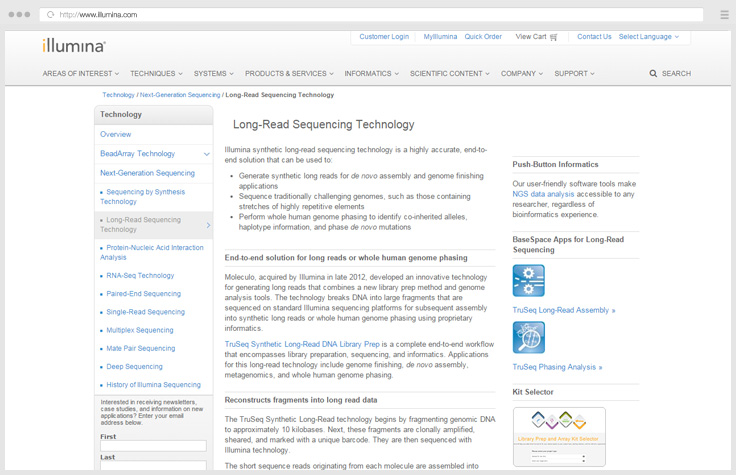
Task: Open the Scientific Content menu
Action: click(x=450, y=74)
